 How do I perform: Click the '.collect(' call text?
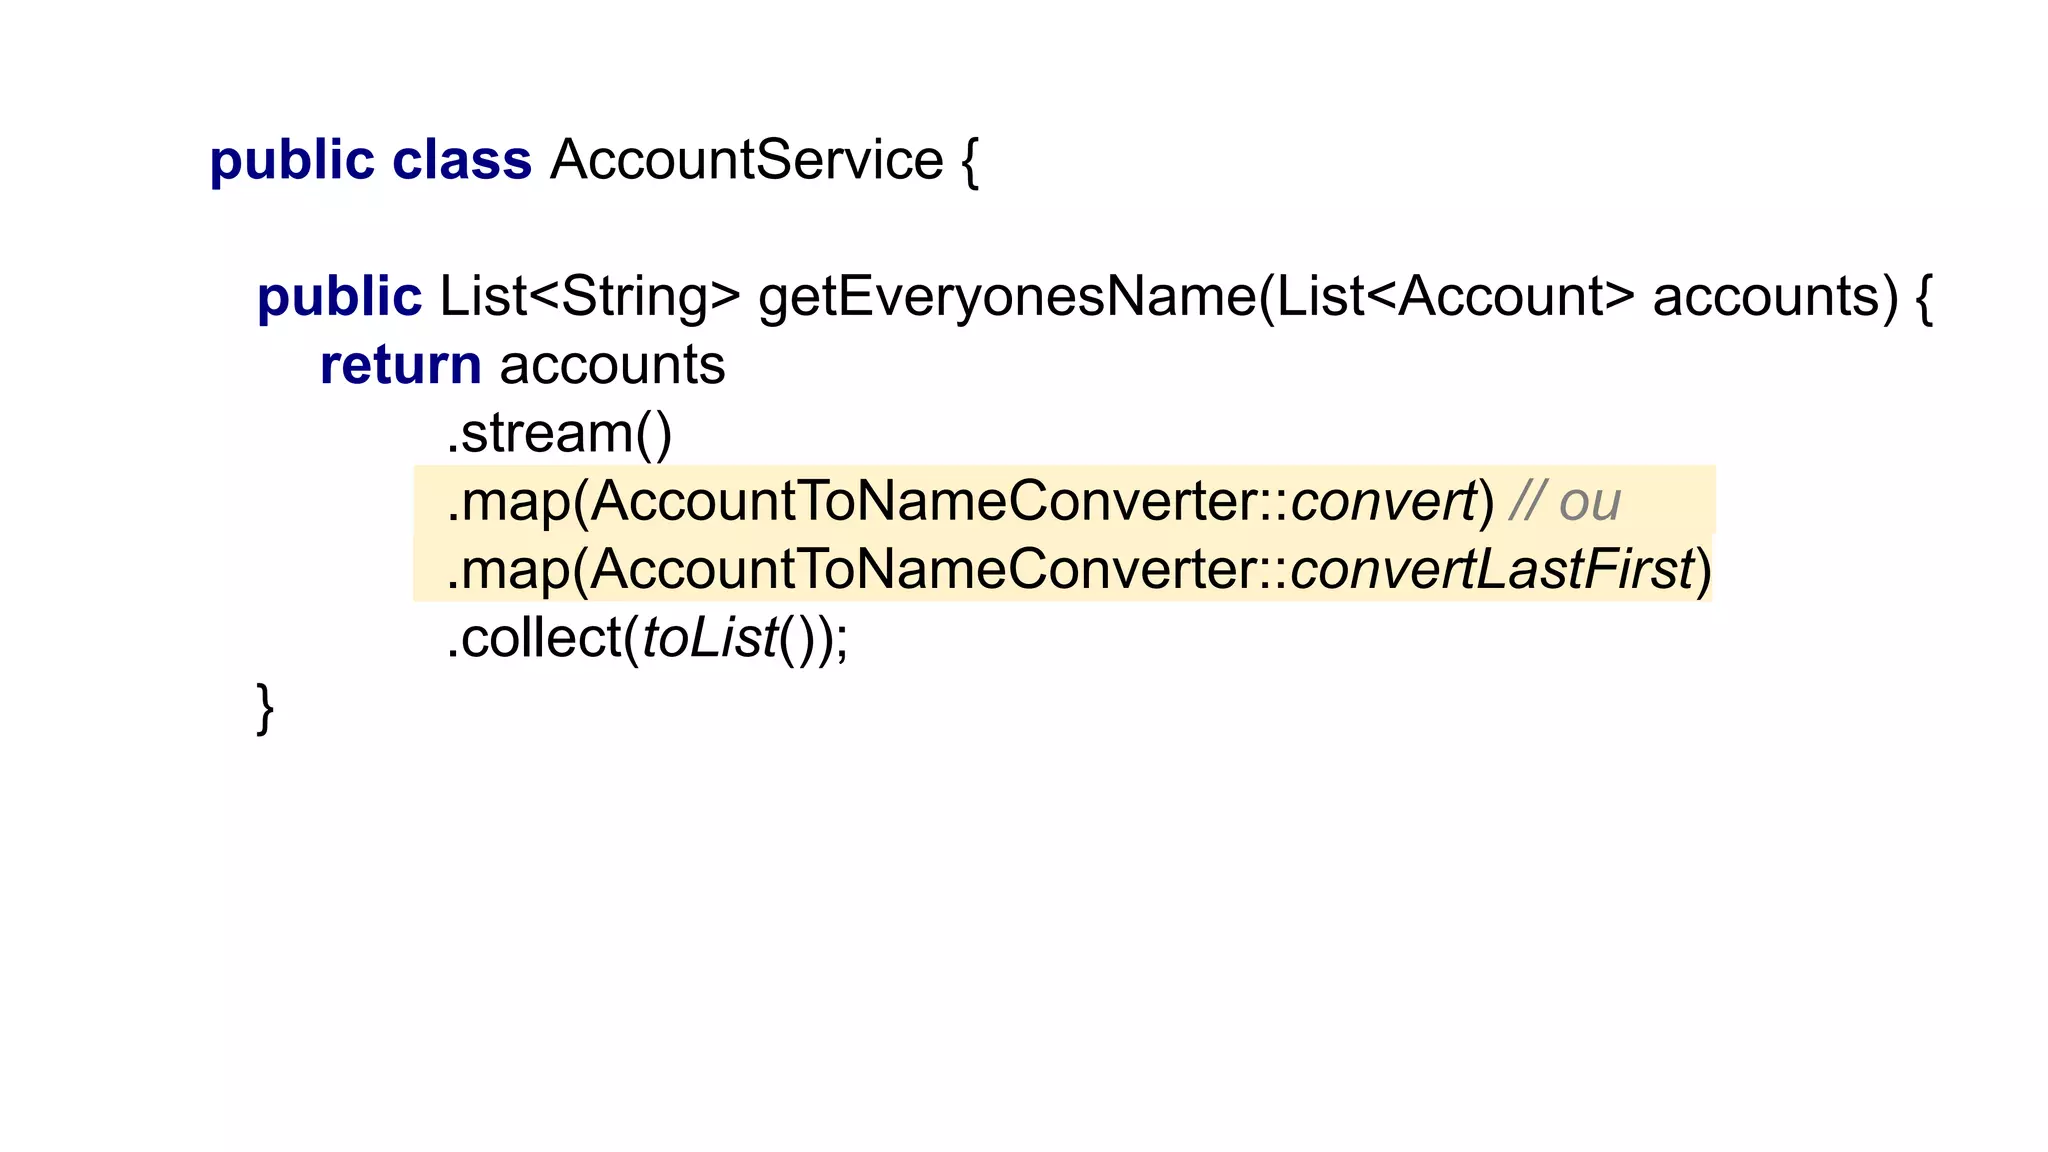[543, 638]
